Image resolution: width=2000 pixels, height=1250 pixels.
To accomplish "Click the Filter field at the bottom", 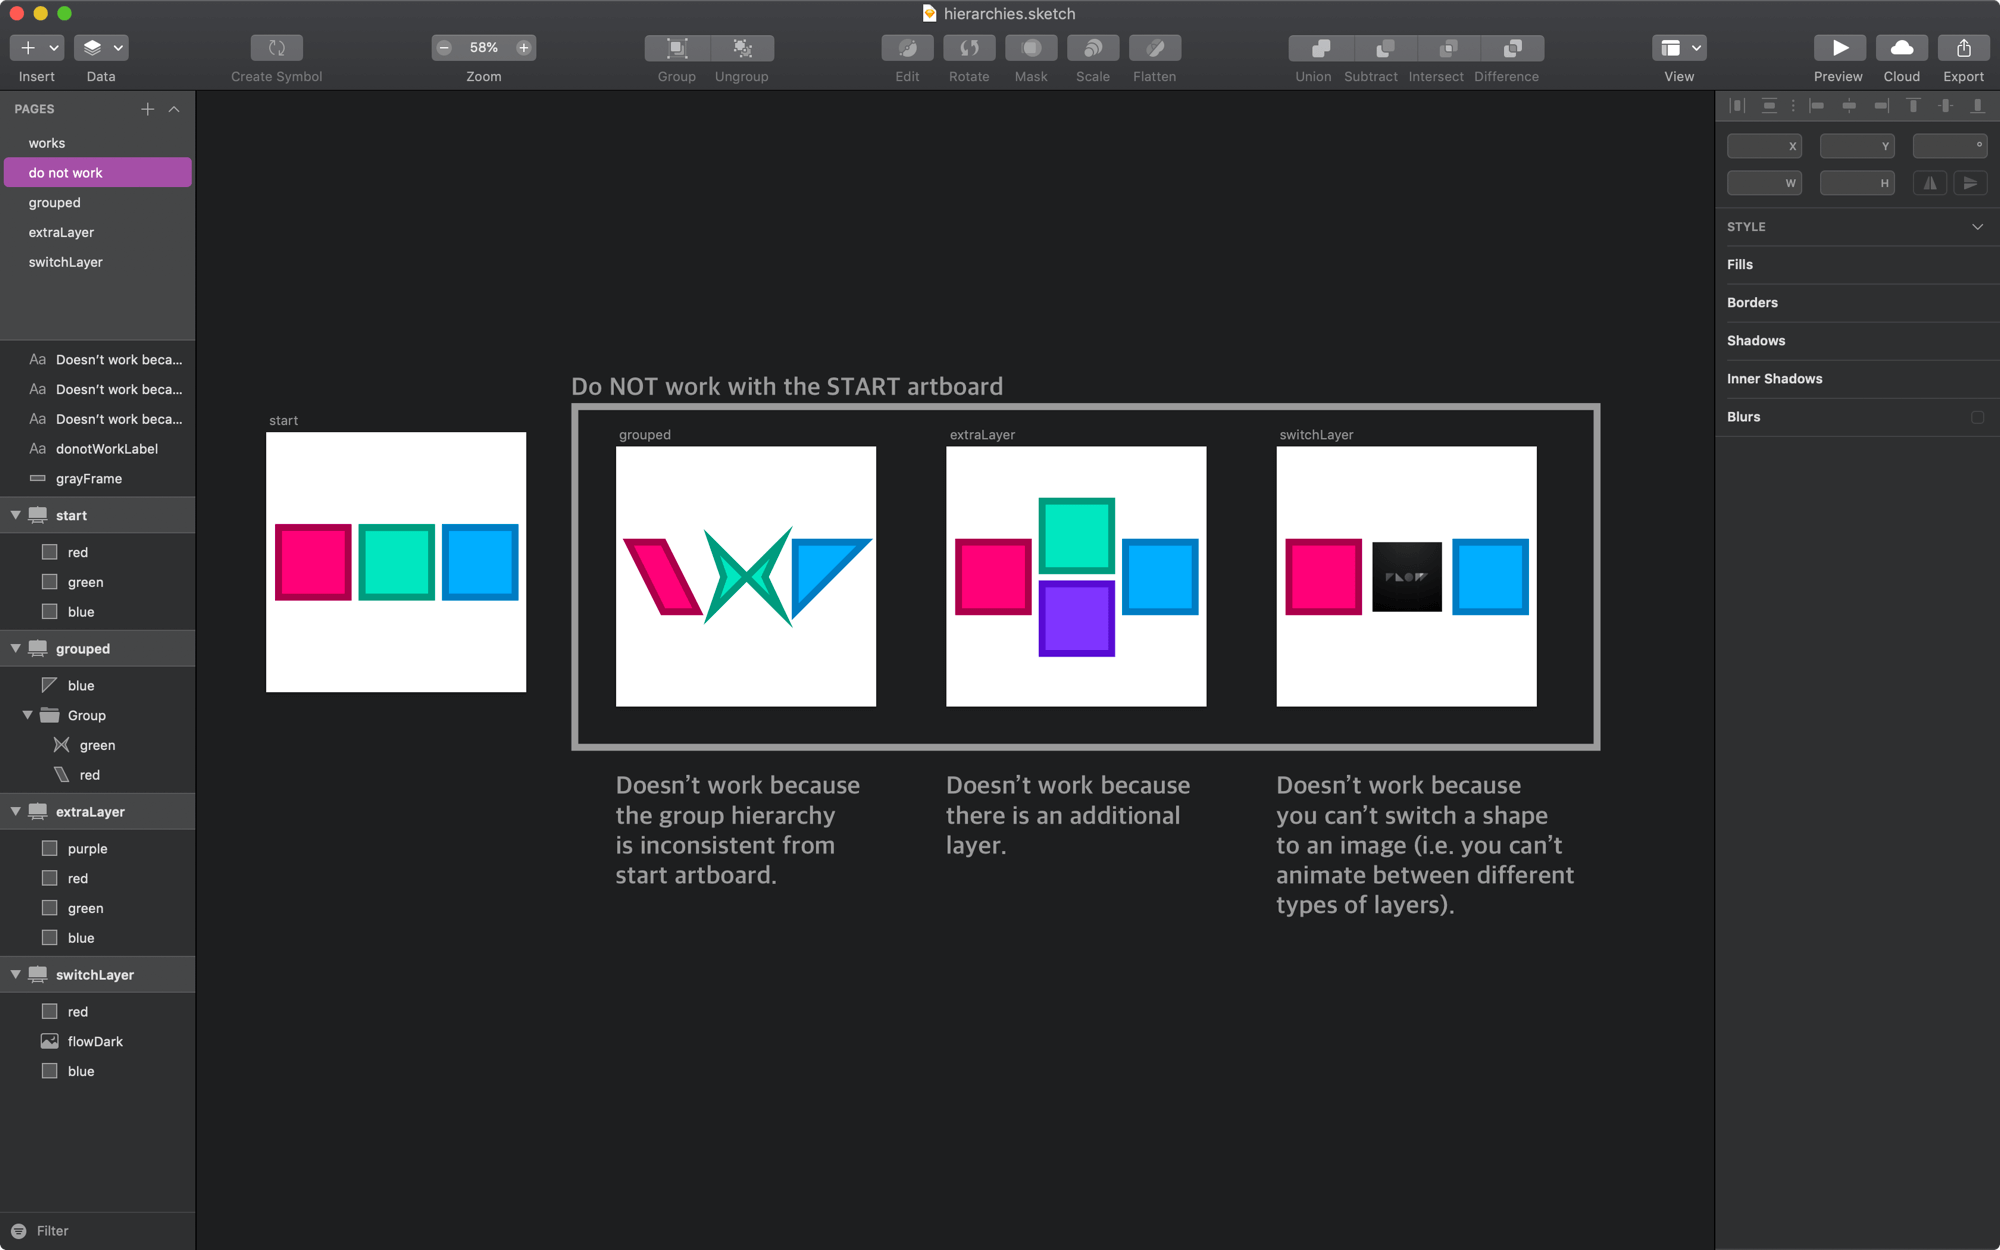I will pyautogui.click(x=49, y=1230).
